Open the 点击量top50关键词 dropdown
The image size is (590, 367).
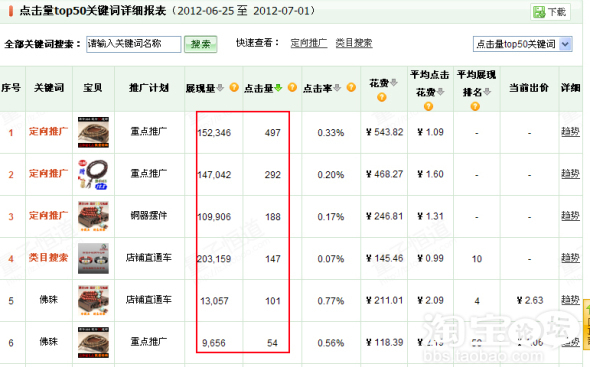click(523, 44)
